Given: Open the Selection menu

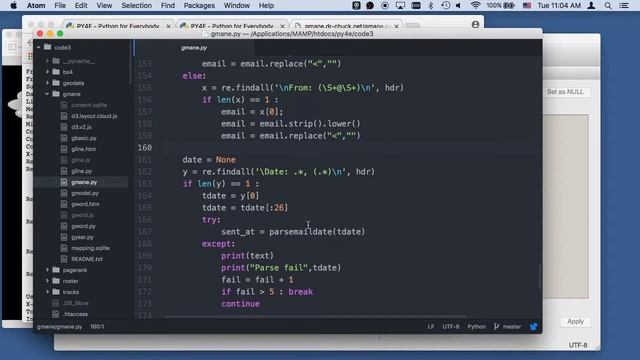Looking at the screenshot, I should coord(136,5).
